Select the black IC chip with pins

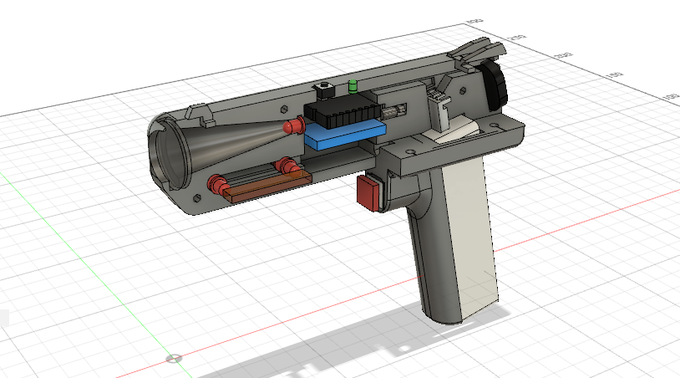point(343,111)
